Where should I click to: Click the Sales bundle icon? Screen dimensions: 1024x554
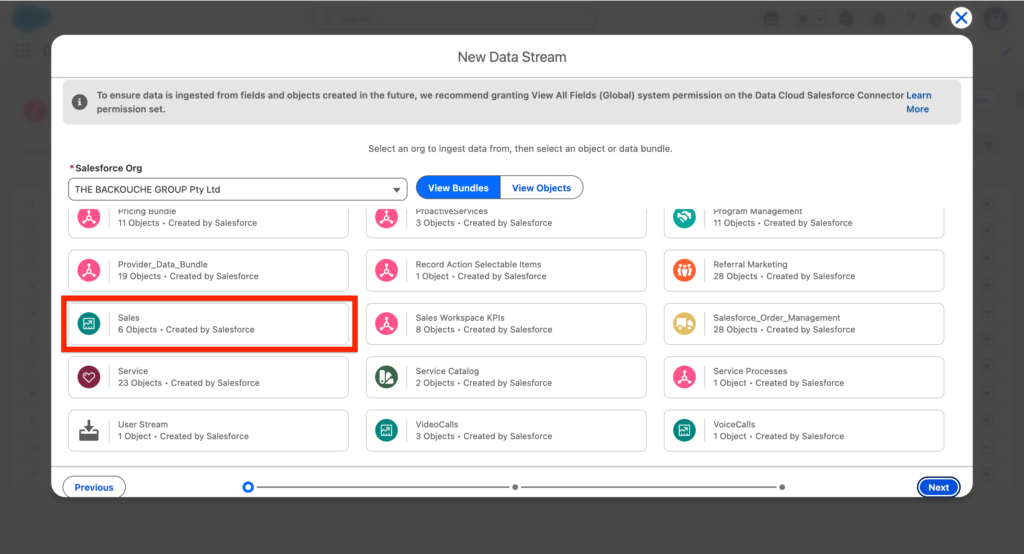click(x=89, y=324)
